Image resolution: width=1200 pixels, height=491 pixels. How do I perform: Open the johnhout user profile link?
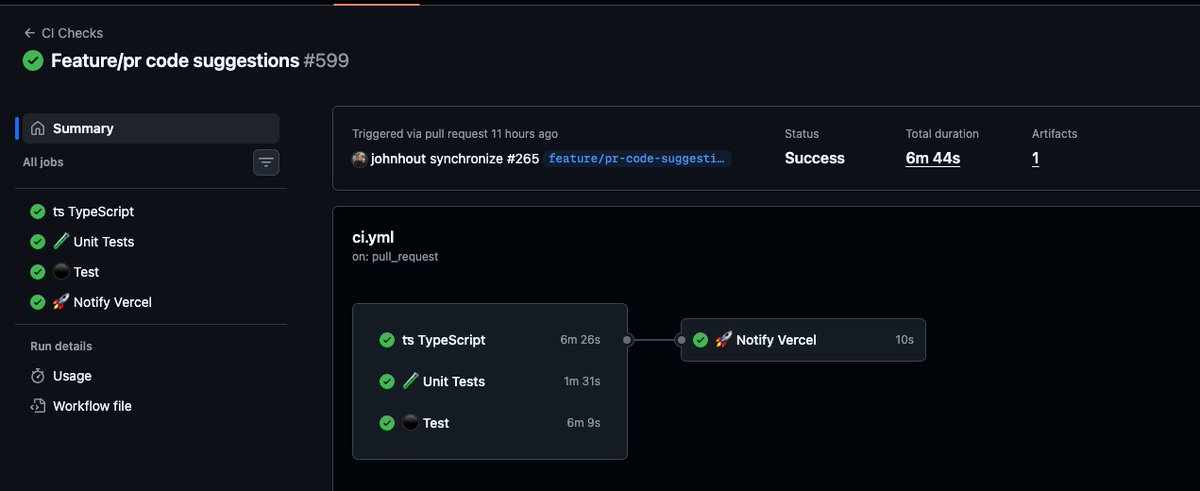click(398, 159)
